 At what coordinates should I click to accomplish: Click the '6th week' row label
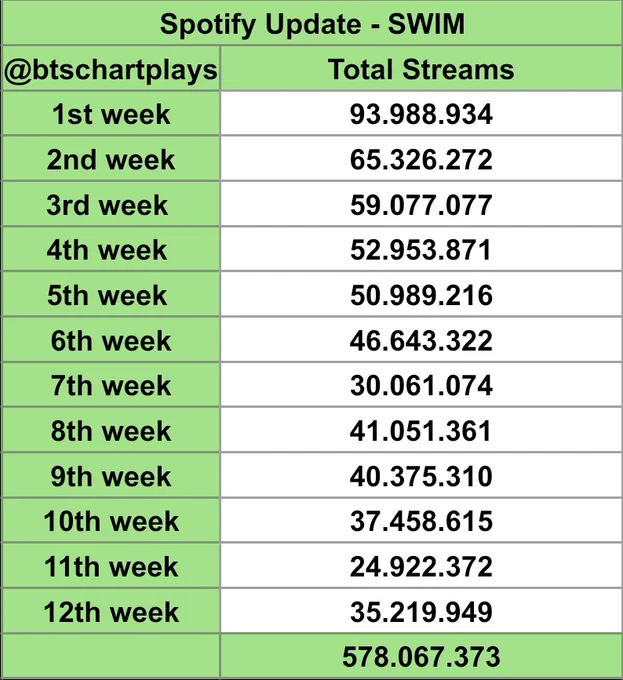111,340
